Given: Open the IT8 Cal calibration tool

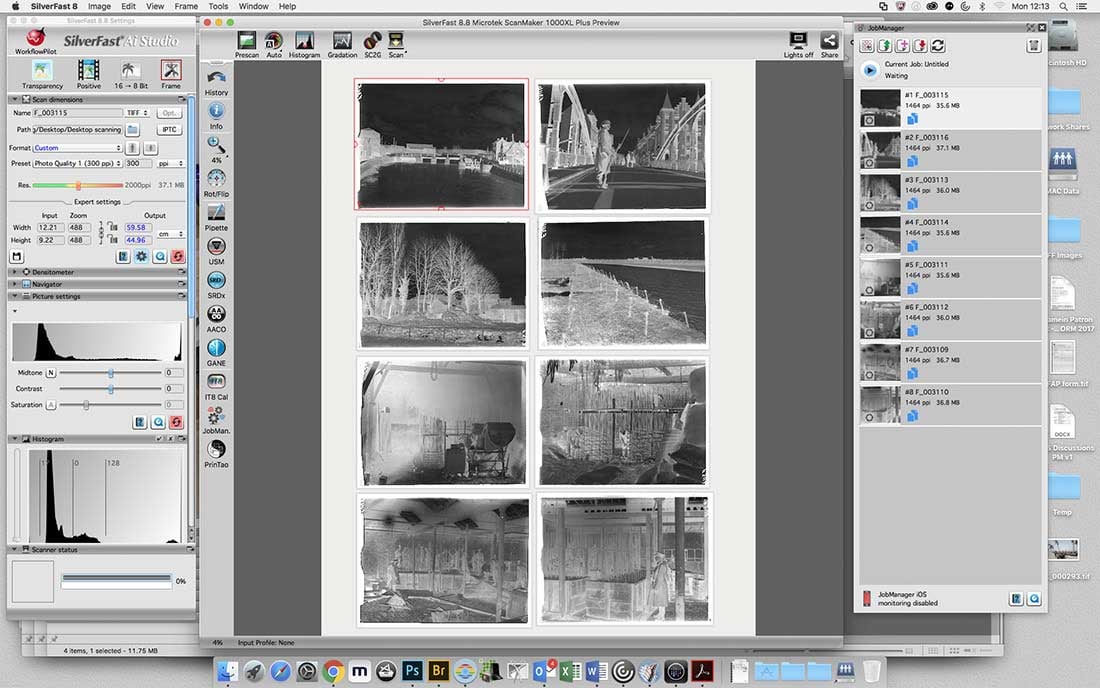Looking at the screenshot, I should [x=216, y=386].
